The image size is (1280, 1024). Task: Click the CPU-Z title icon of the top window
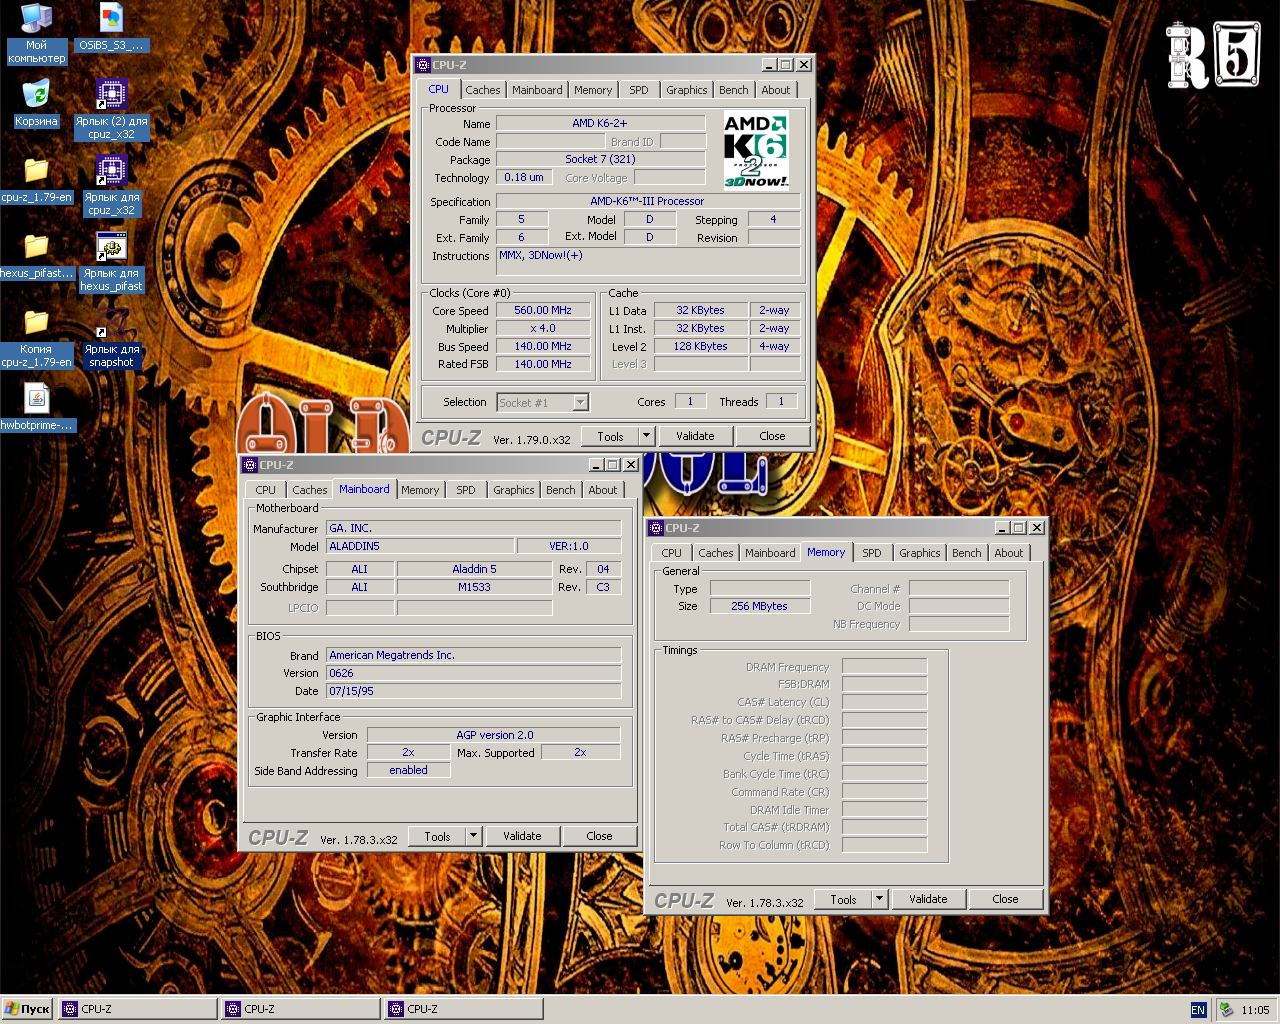click(423, 65)
